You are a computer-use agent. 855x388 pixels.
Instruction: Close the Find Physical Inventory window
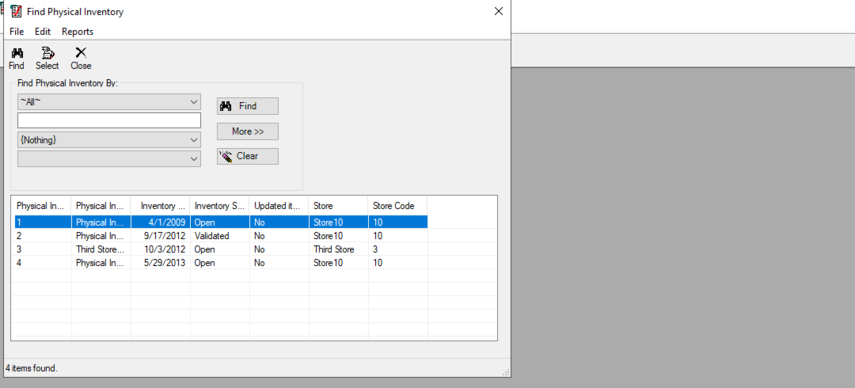498,11
